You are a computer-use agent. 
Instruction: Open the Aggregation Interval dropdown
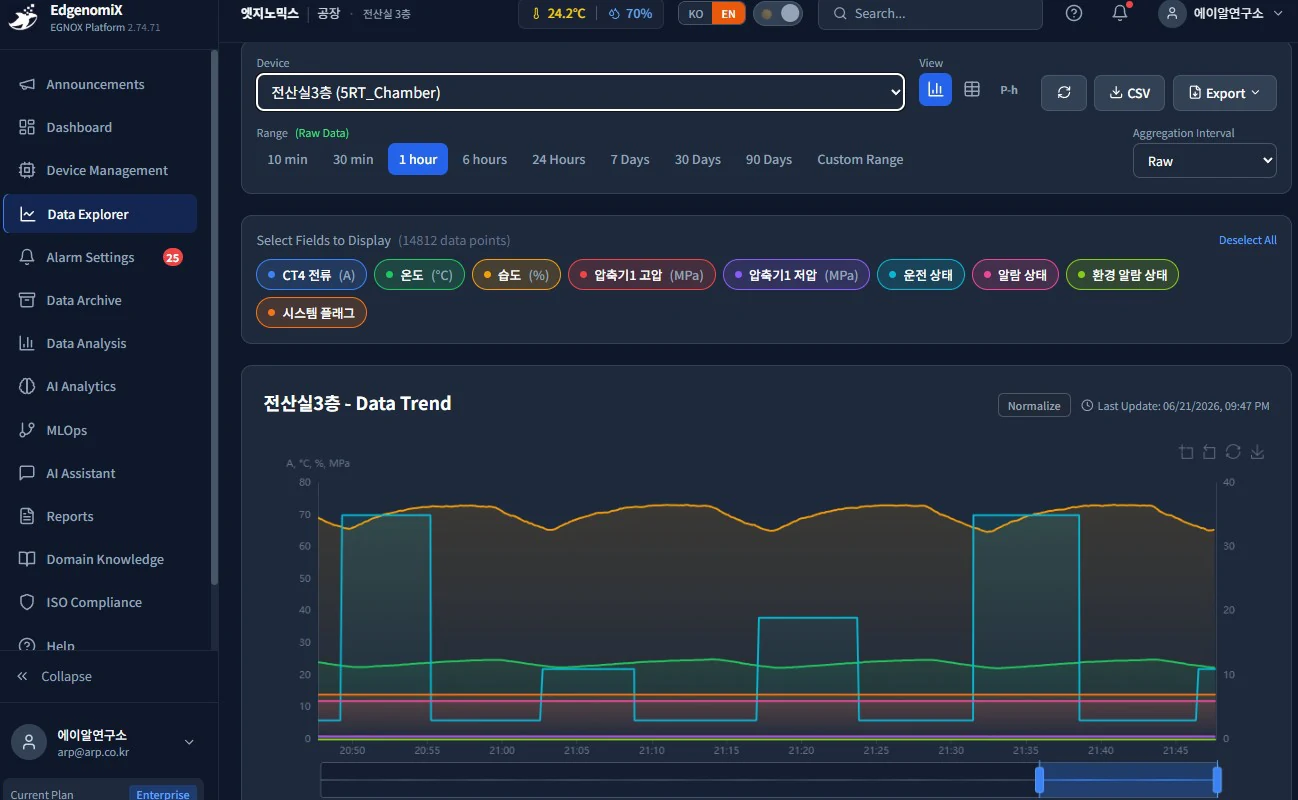coord(1204,161)
